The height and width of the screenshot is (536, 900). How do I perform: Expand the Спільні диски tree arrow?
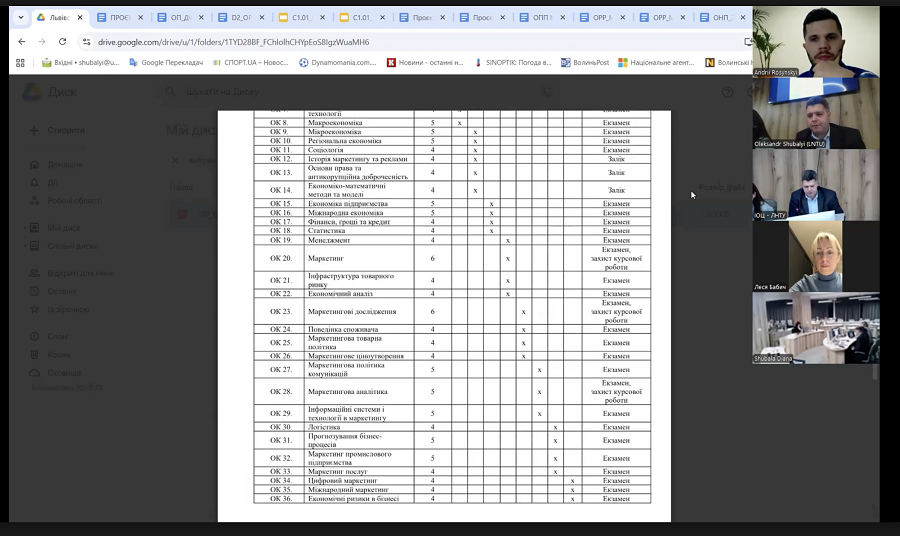(23, 246)
